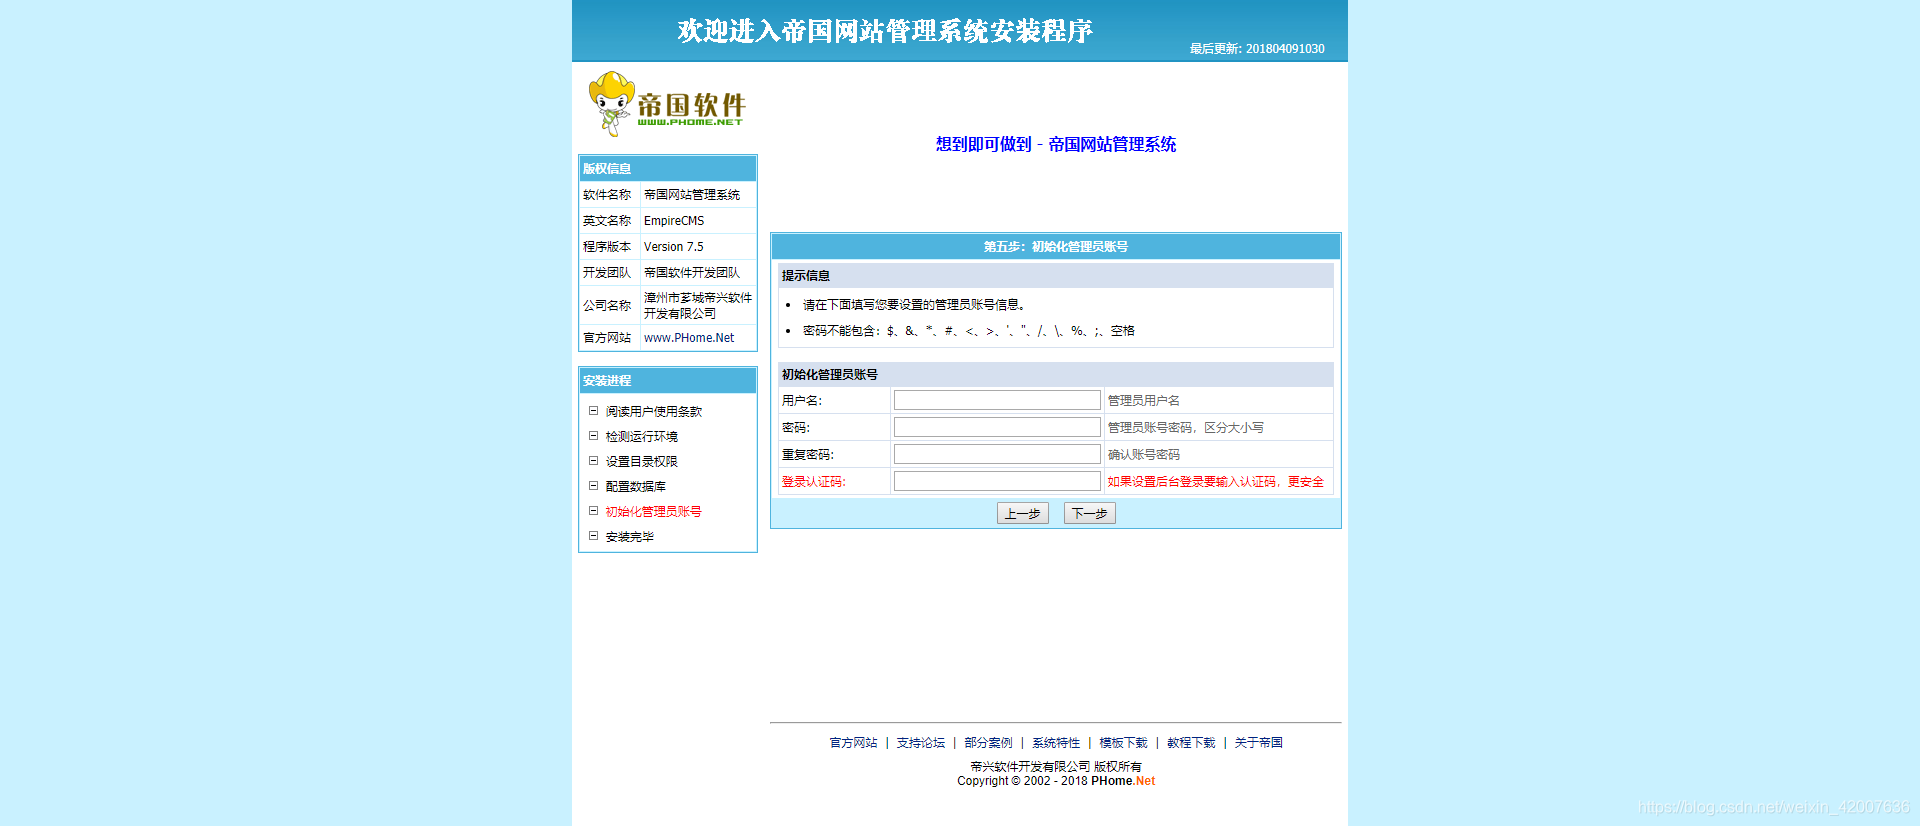Click the 欢迎进入帝国网站管理系统安装程序 title
The height and width of the screenshot is (826, 1920).
(x=885, y=31)
